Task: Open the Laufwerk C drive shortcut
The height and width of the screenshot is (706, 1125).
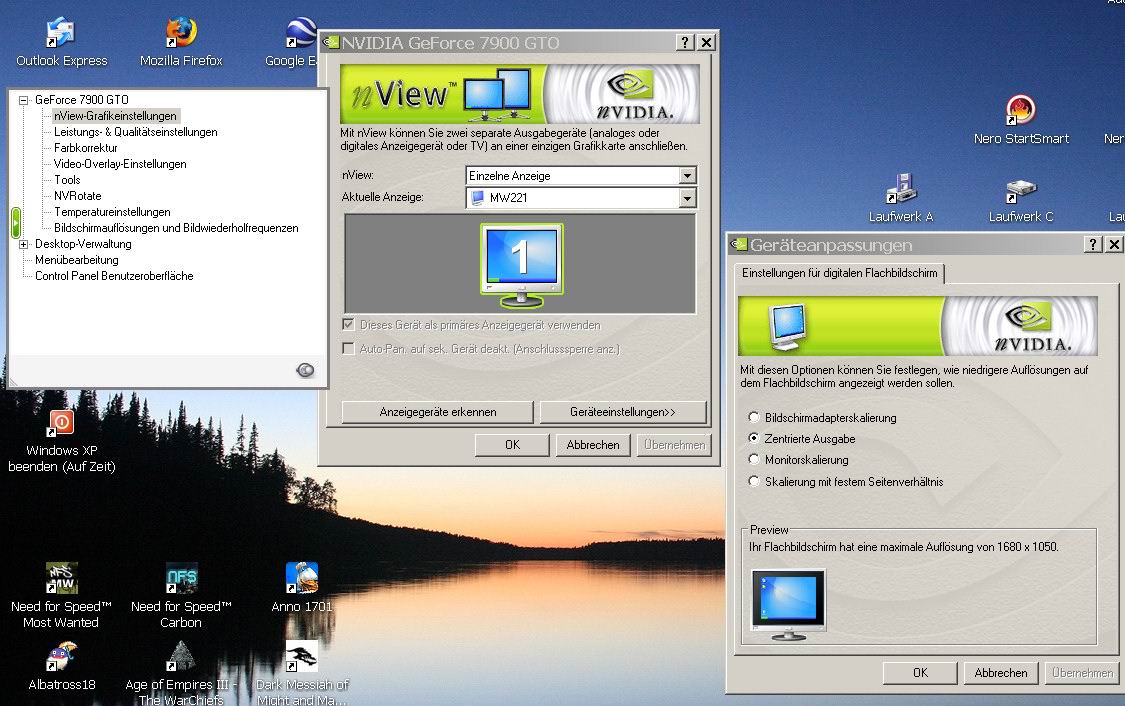Action: [x=1021, y=190]
